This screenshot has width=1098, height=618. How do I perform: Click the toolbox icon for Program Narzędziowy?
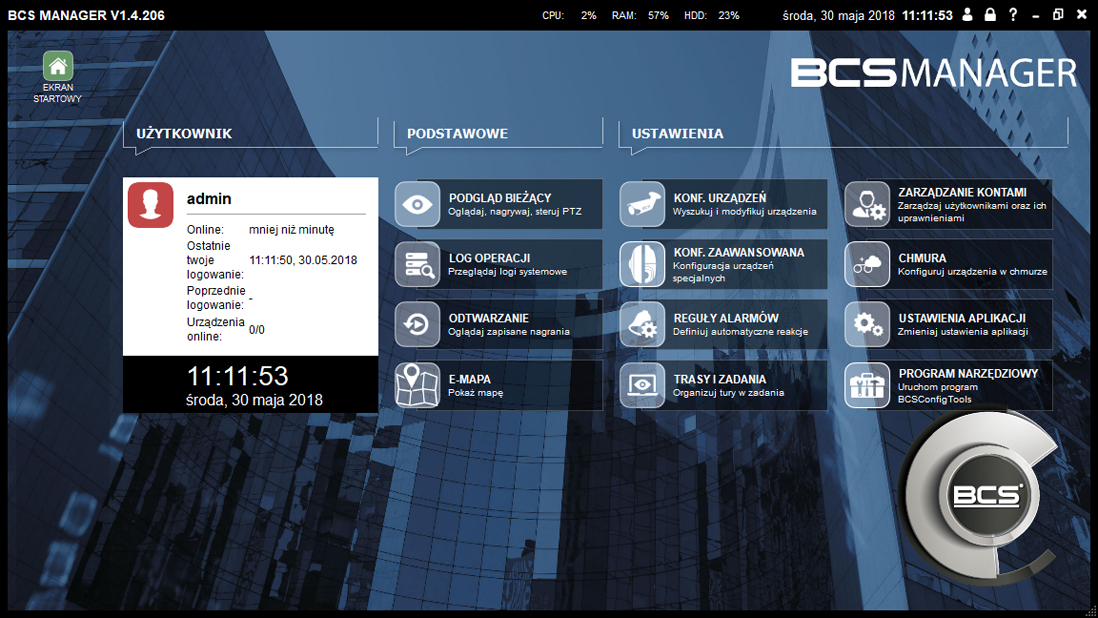[x=867, y=386]
